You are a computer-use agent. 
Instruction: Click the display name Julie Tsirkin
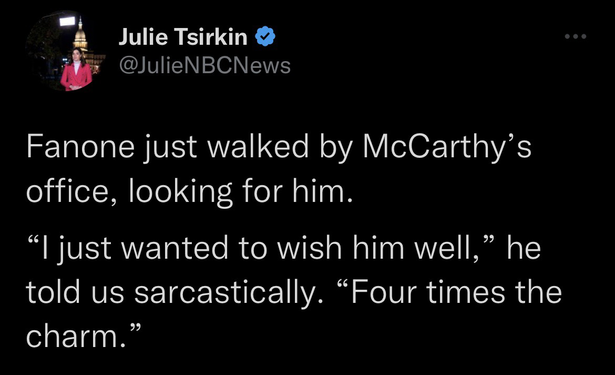pyautogui.click(x=183, y=36)
